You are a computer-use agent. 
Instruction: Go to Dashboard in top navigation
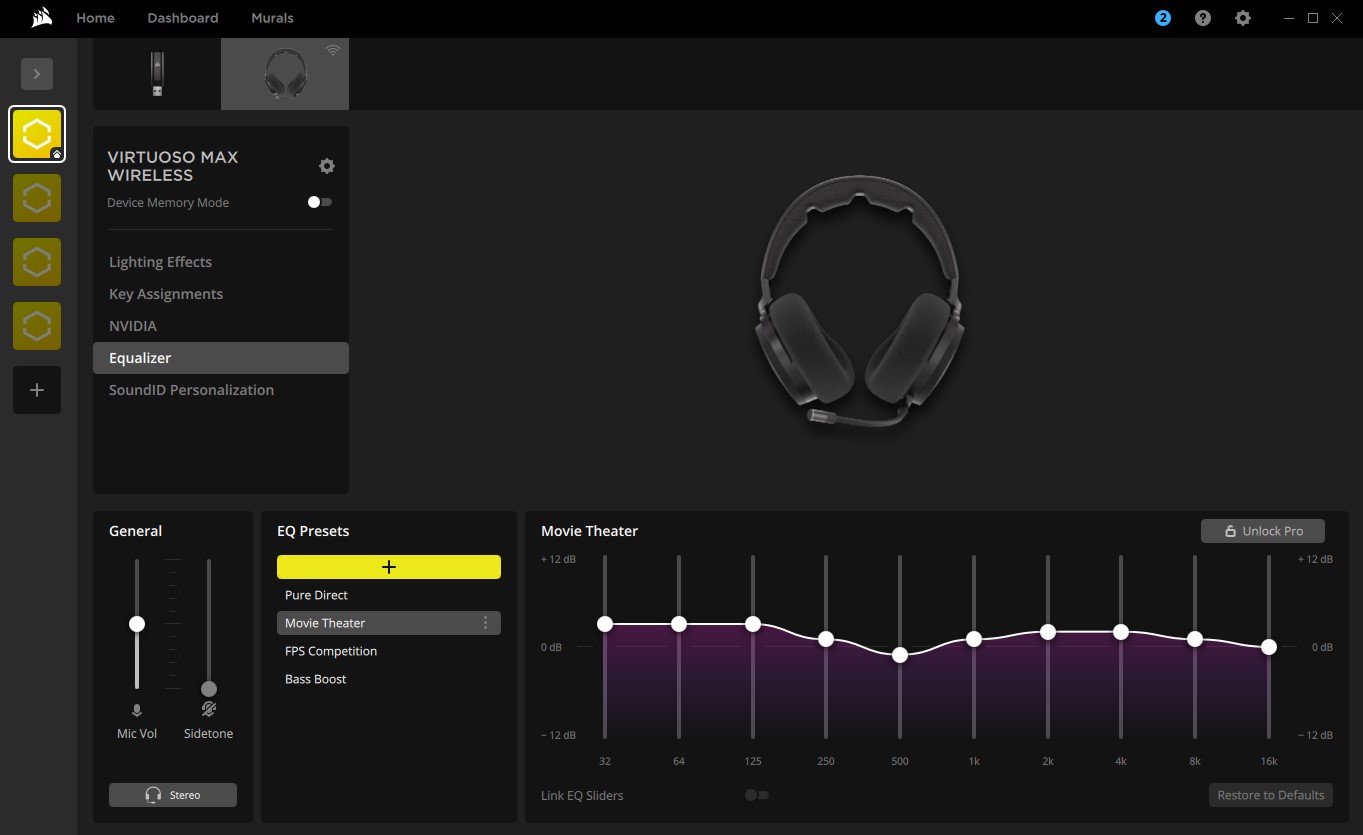183,18
